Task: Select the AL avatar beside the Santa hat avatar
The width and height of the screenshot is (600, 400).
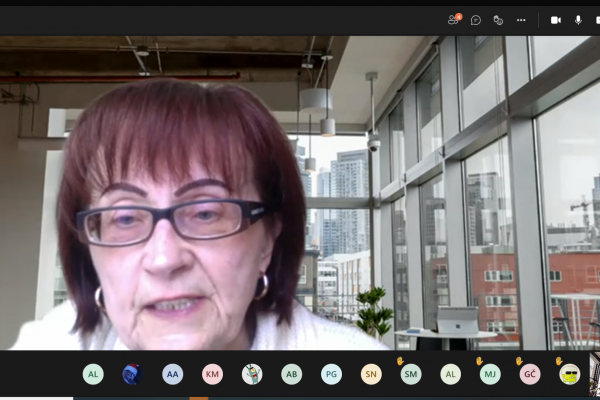Action: click(93, 374)
